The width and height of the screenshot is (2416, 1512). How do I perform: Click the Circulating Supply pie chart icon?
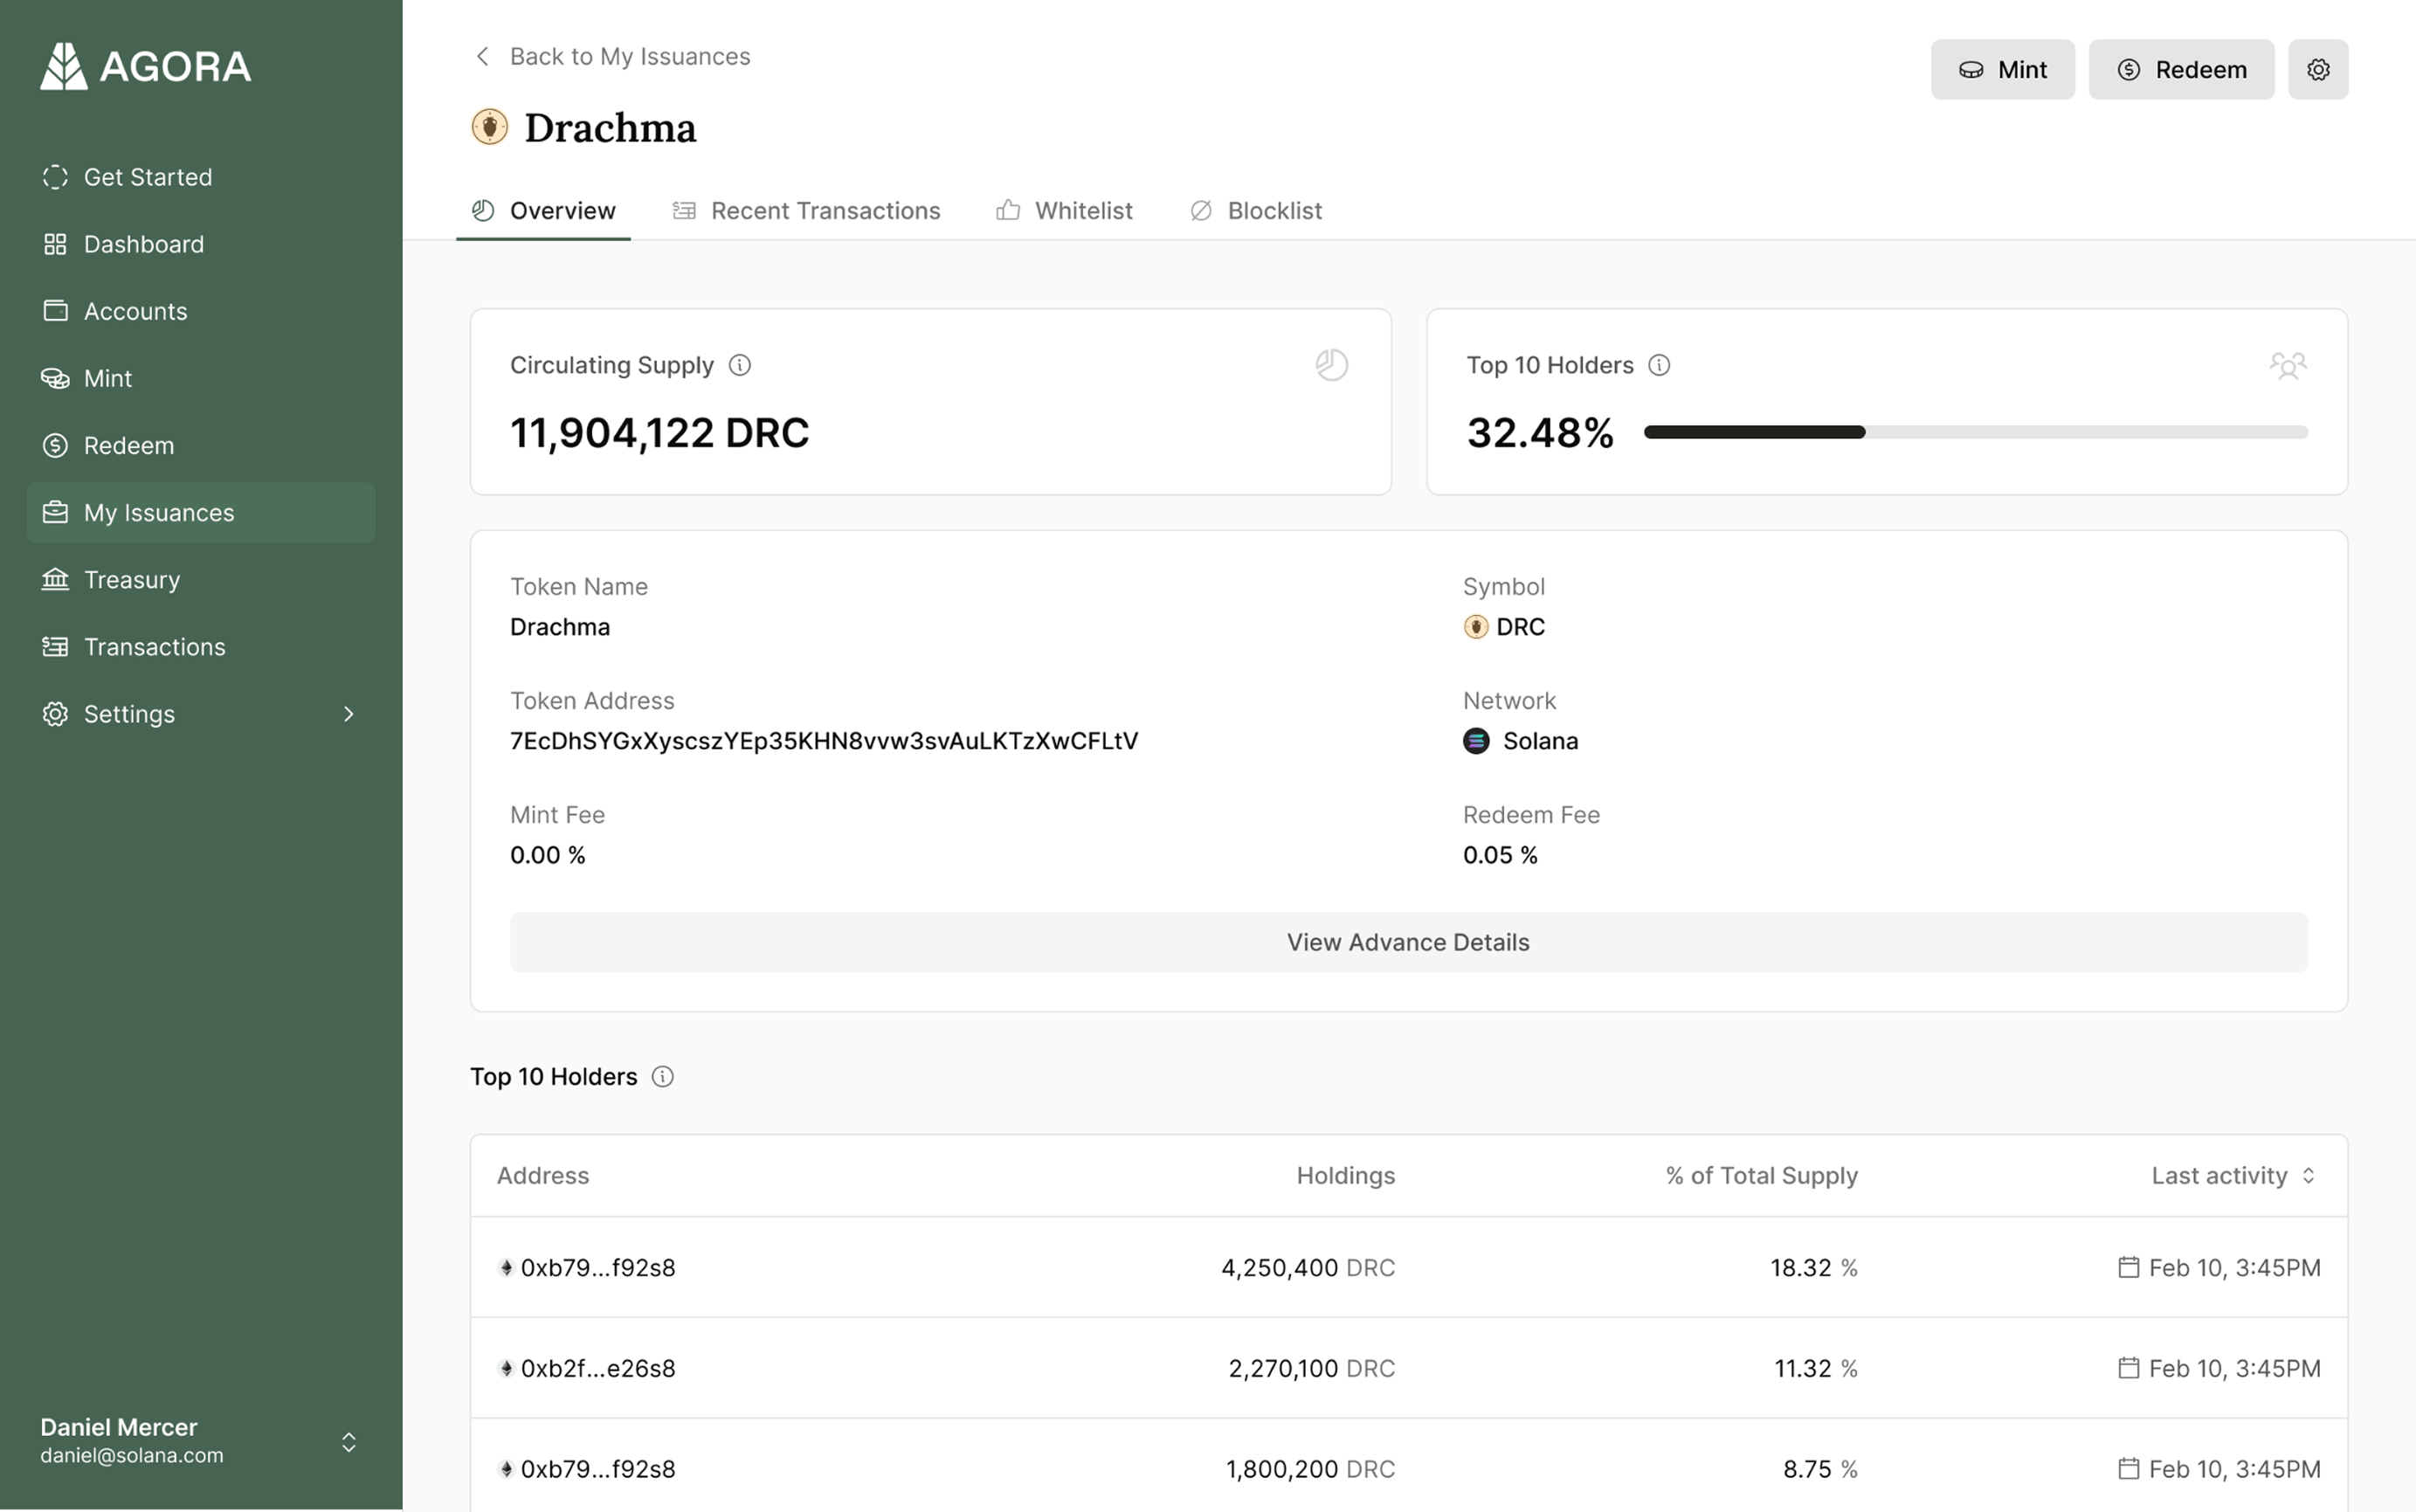1331,364
